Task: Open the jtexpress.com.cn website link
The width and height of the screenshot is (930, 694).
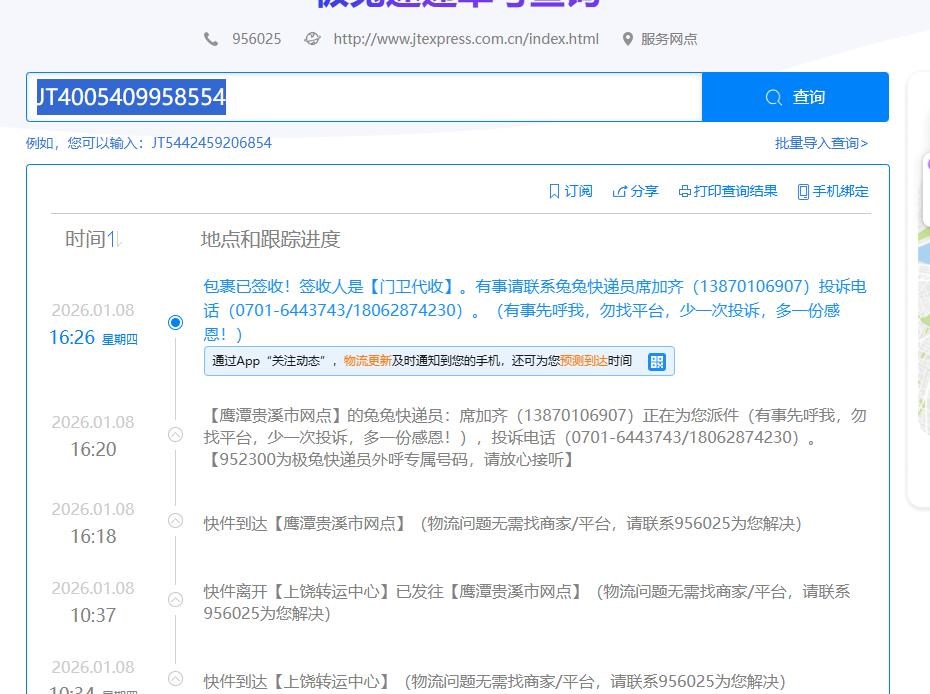Action: coord(466,39)
